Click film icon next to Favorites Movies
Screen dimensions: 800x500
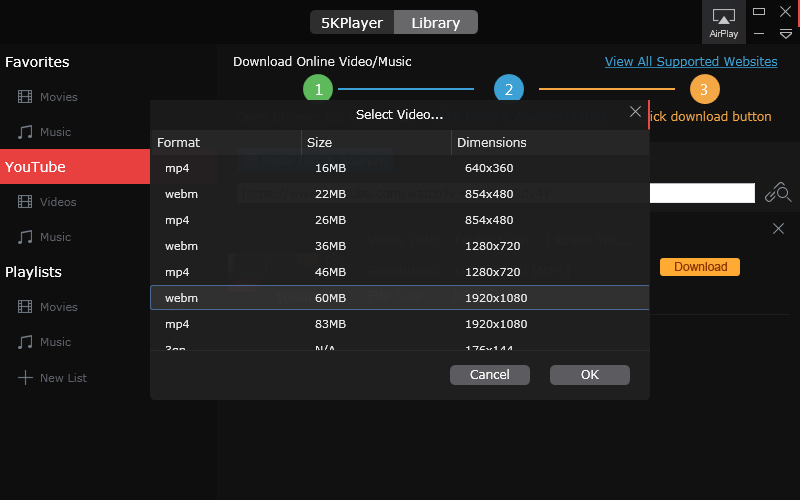pyautogui.click(x=25, y=96)
